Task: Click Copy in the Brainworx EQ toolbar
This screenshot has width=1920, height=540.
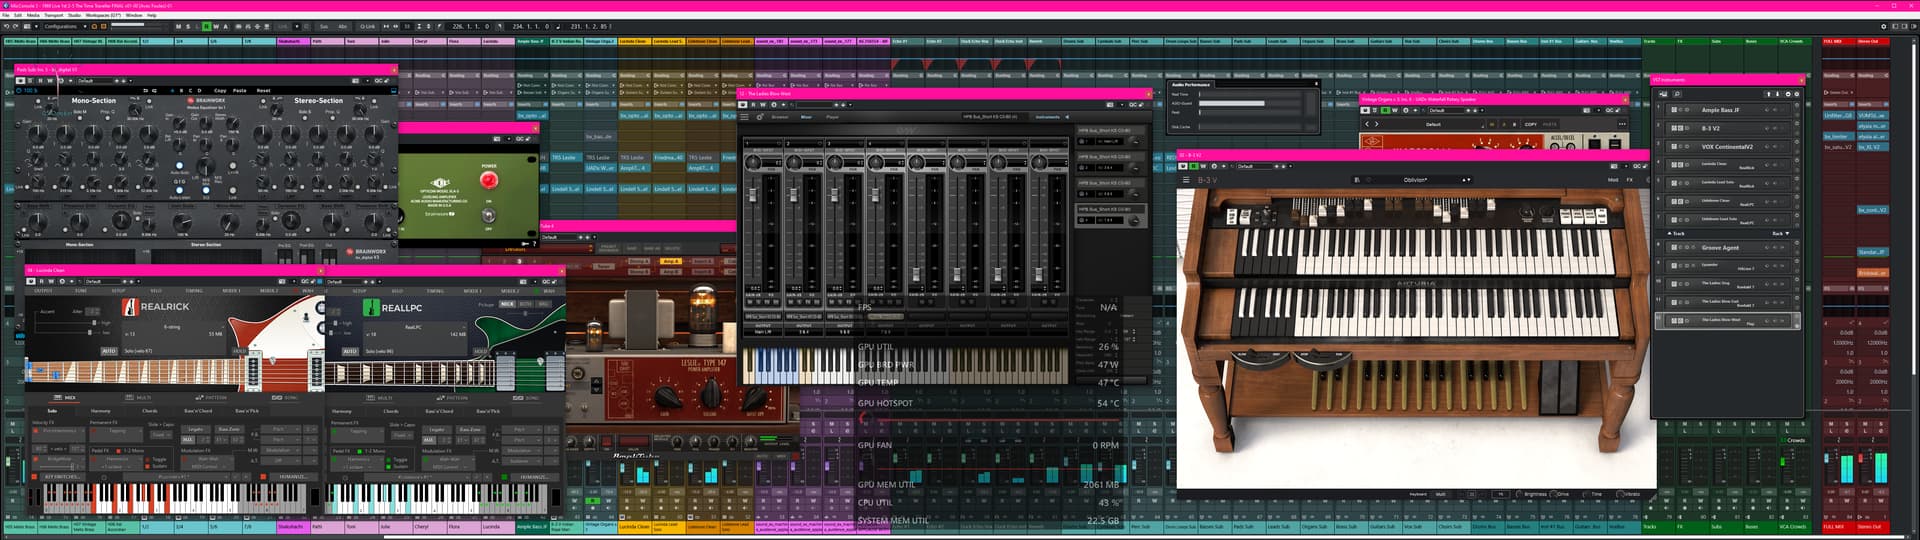Action: pos(220,90)
